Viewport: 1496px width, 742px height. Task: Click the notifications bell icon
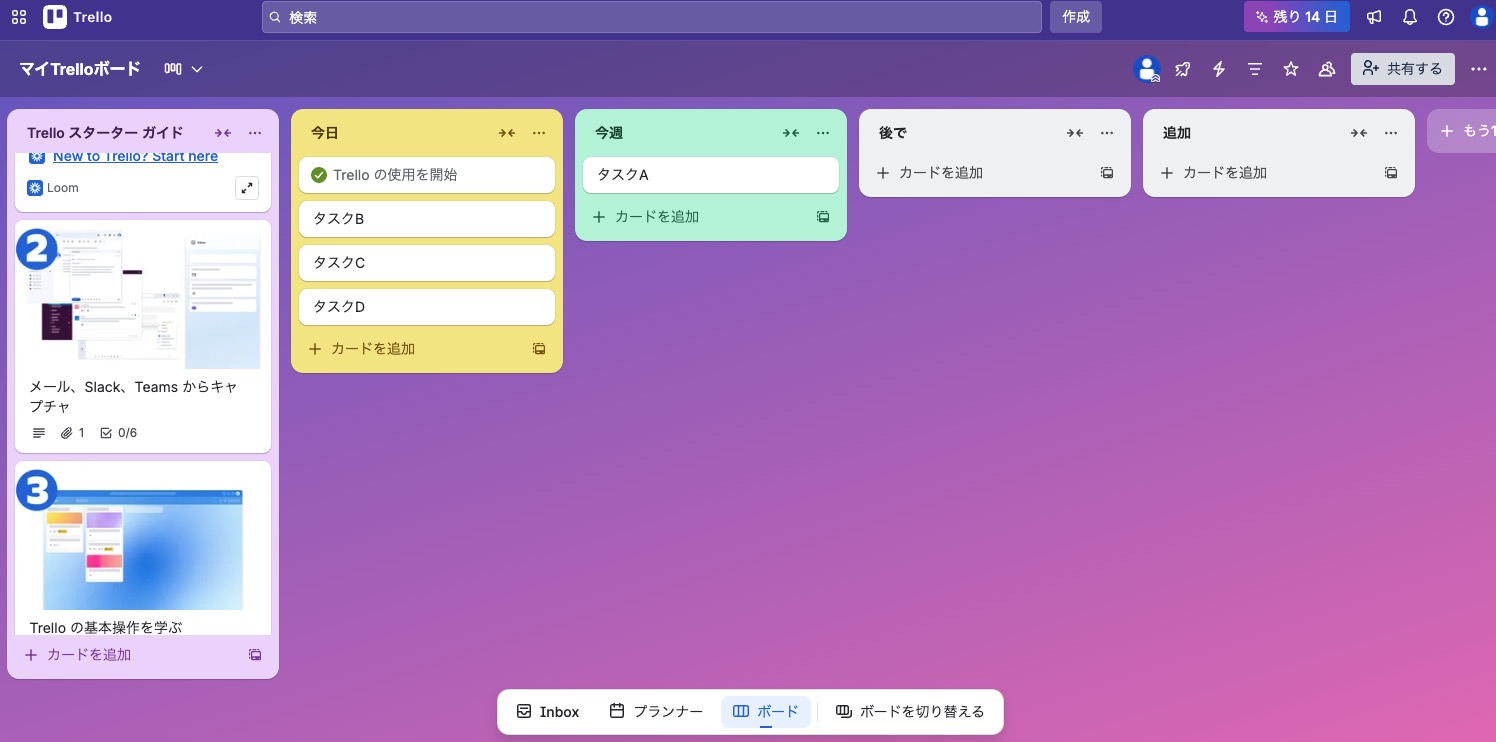point(1410,17)
